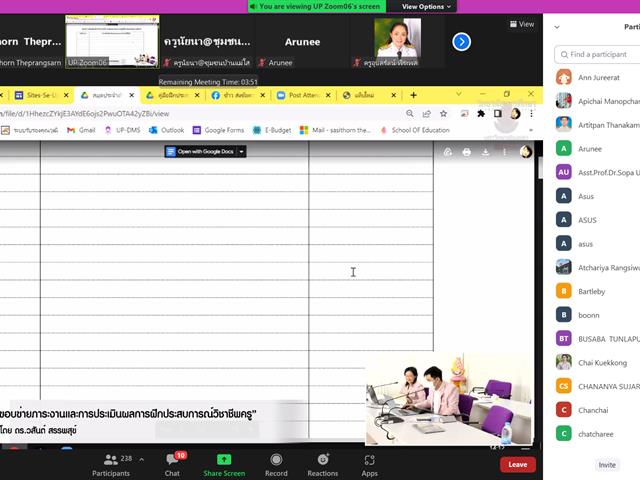Screen dimensions: 640x480
Task: Open the Gmail bookmark
Action: (x=81, y=130)
